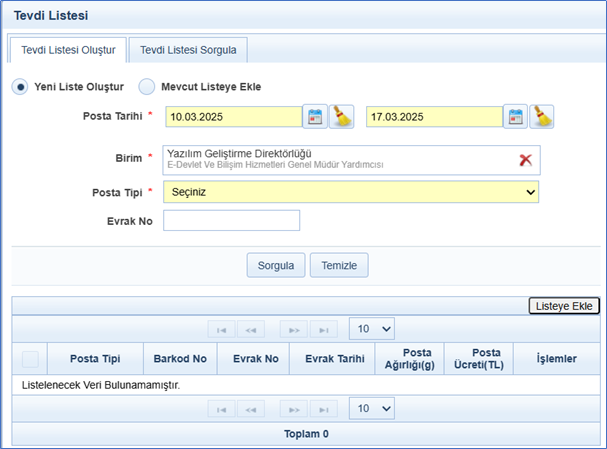The image size is (607, 449).
Task: Select Mevcut Listeye Ekle radio option
Action: pos(147,87)
